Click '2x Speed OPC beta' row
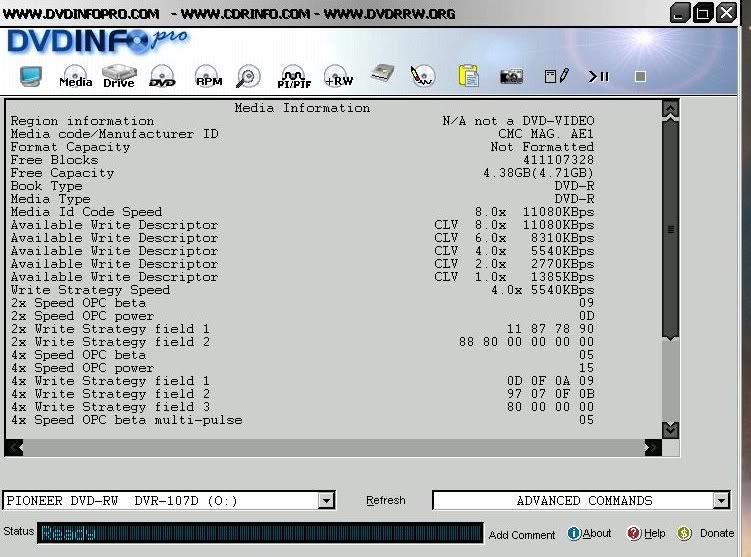The image size is (751, 557). coord(302,303)
